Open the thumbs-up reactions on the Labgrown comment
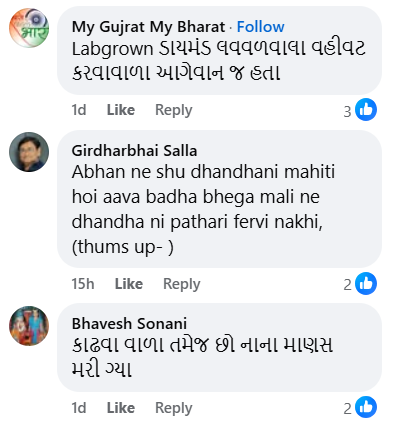Screen dimensions: 398x427 [x=360, y=110]
